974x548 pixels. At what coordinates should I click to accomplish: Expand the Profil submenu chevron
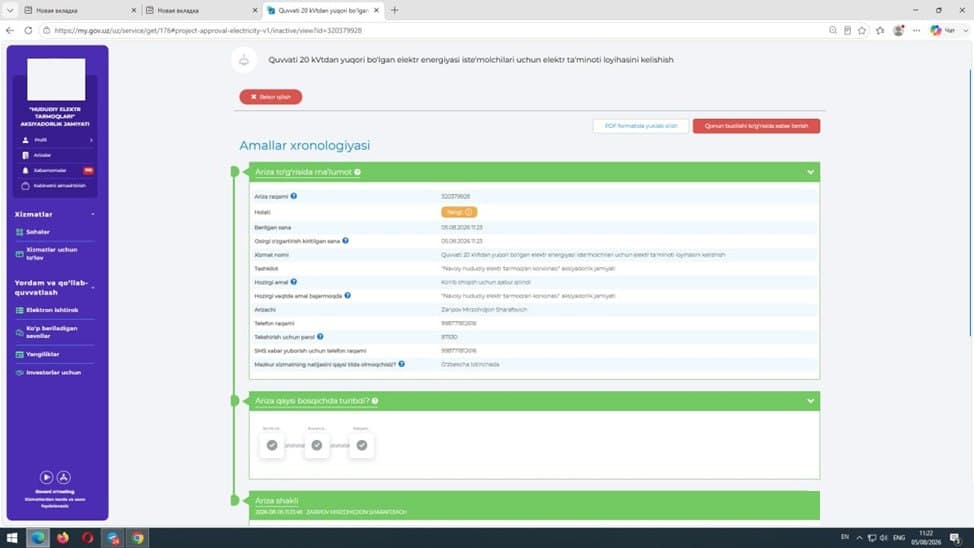pyautogui.click(x=91, y=140)
